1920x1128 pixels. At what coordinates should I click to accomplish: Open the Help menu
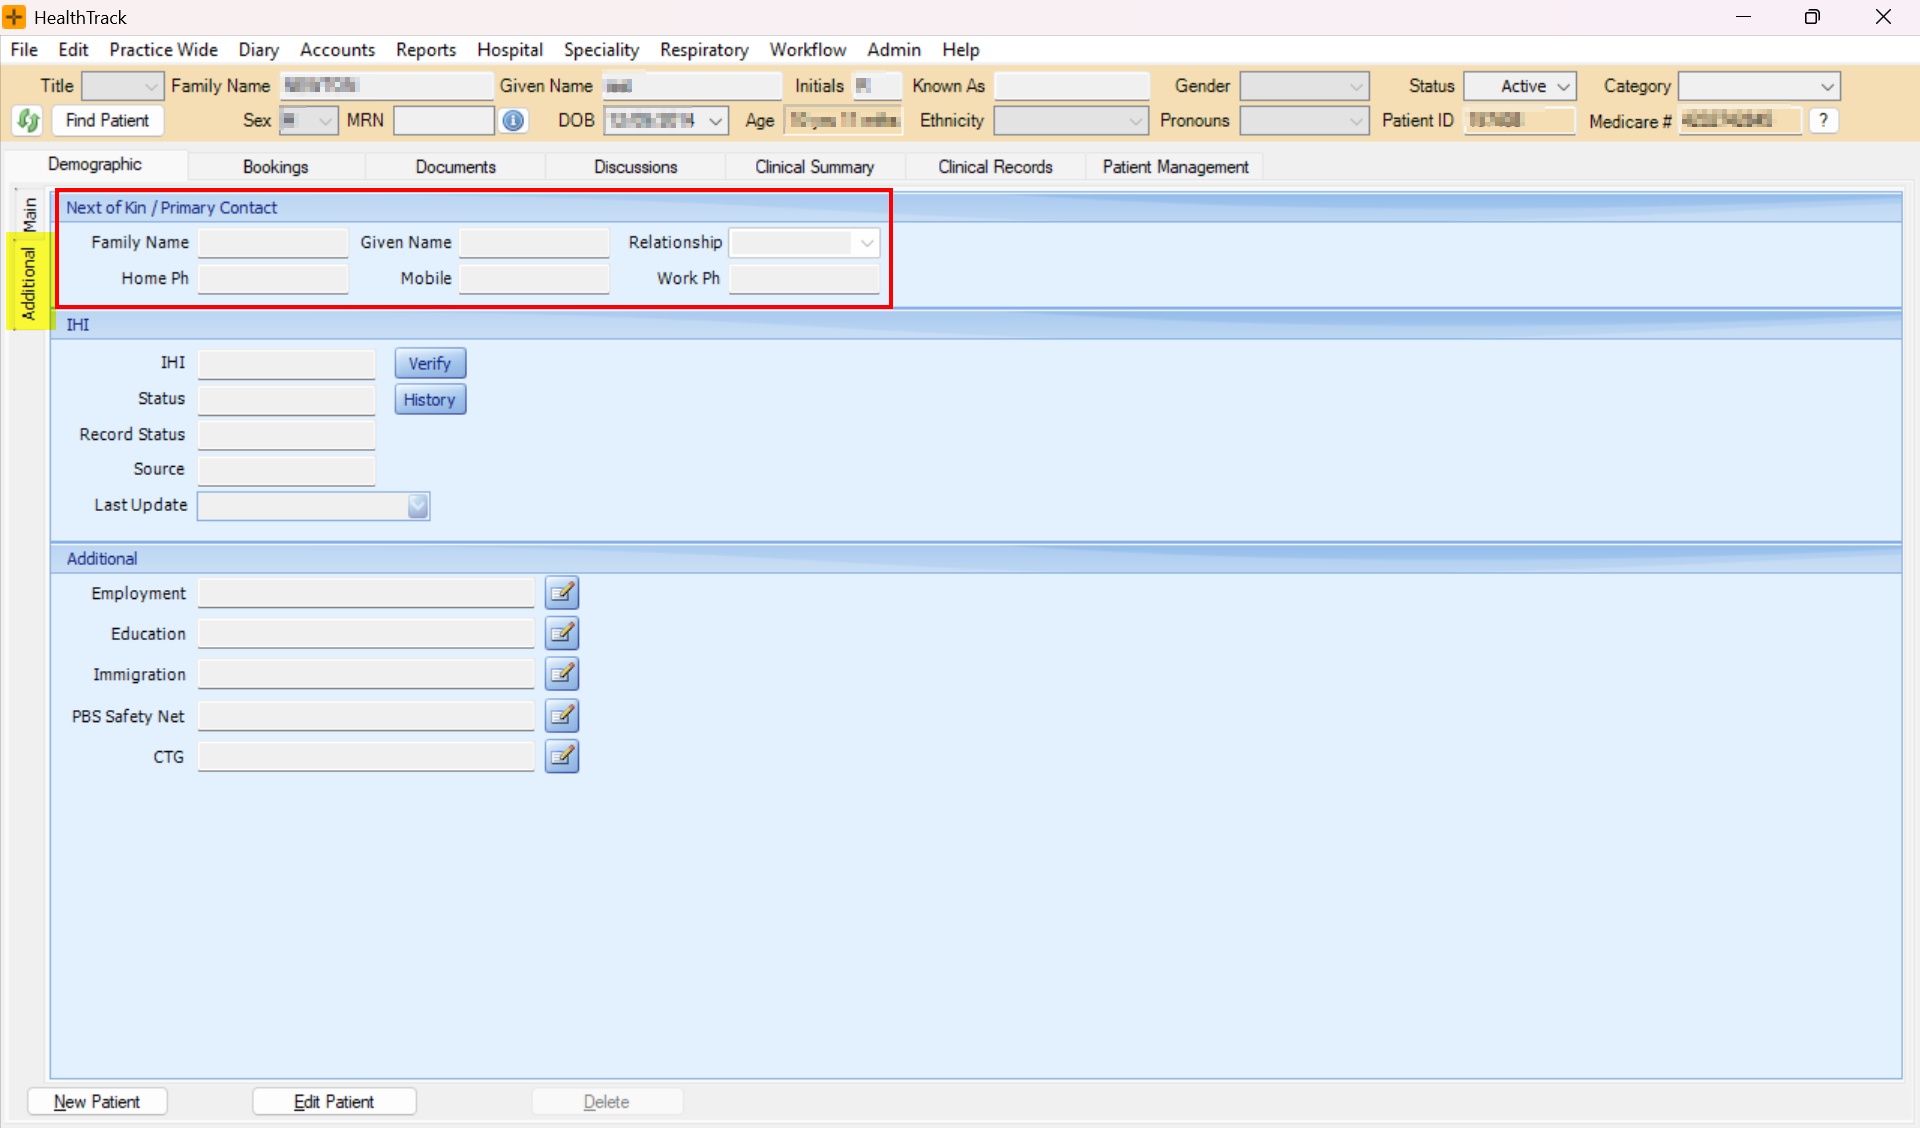(x=960, y=50)
